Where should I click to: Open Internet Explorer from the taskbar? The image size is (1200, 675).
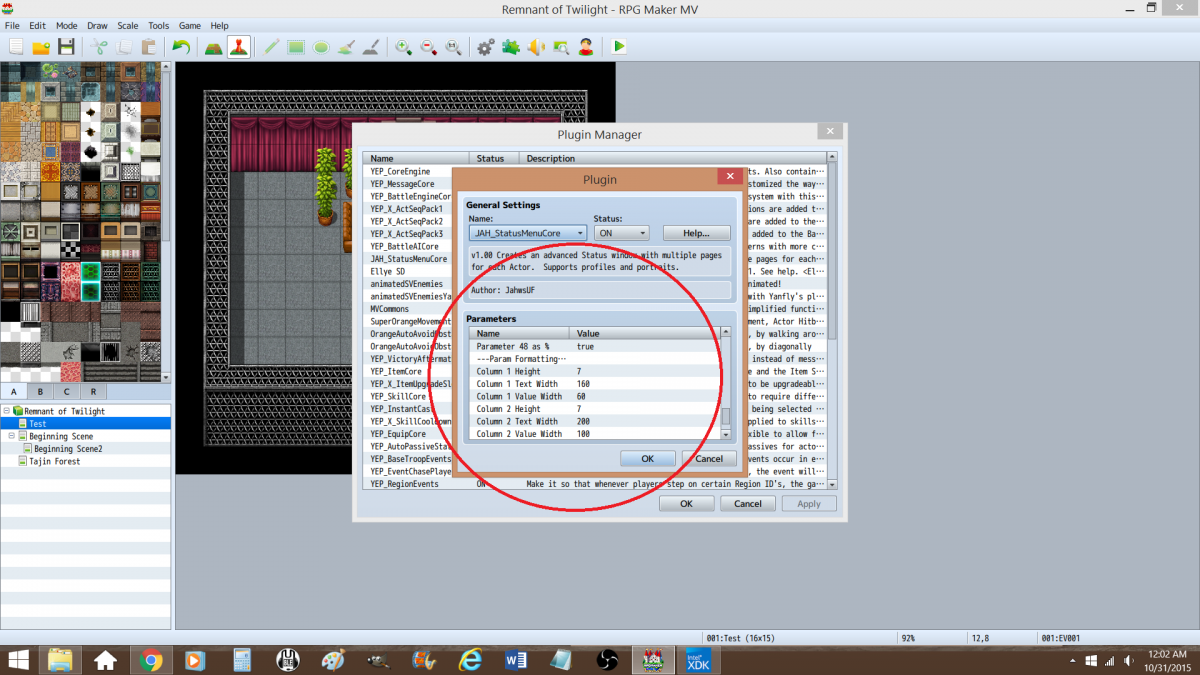470,660
